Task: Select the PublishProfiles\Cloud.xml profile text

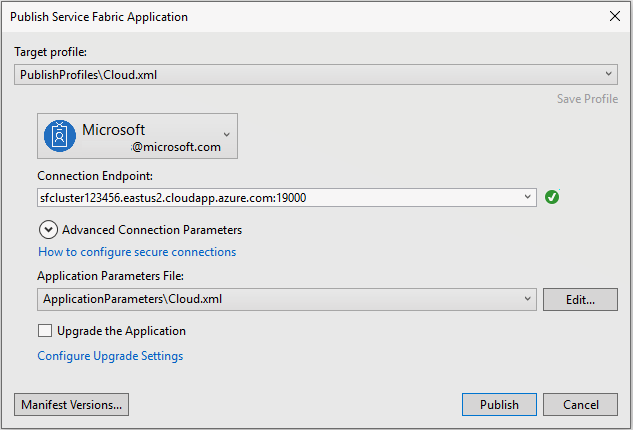Action: pos(88,75)
